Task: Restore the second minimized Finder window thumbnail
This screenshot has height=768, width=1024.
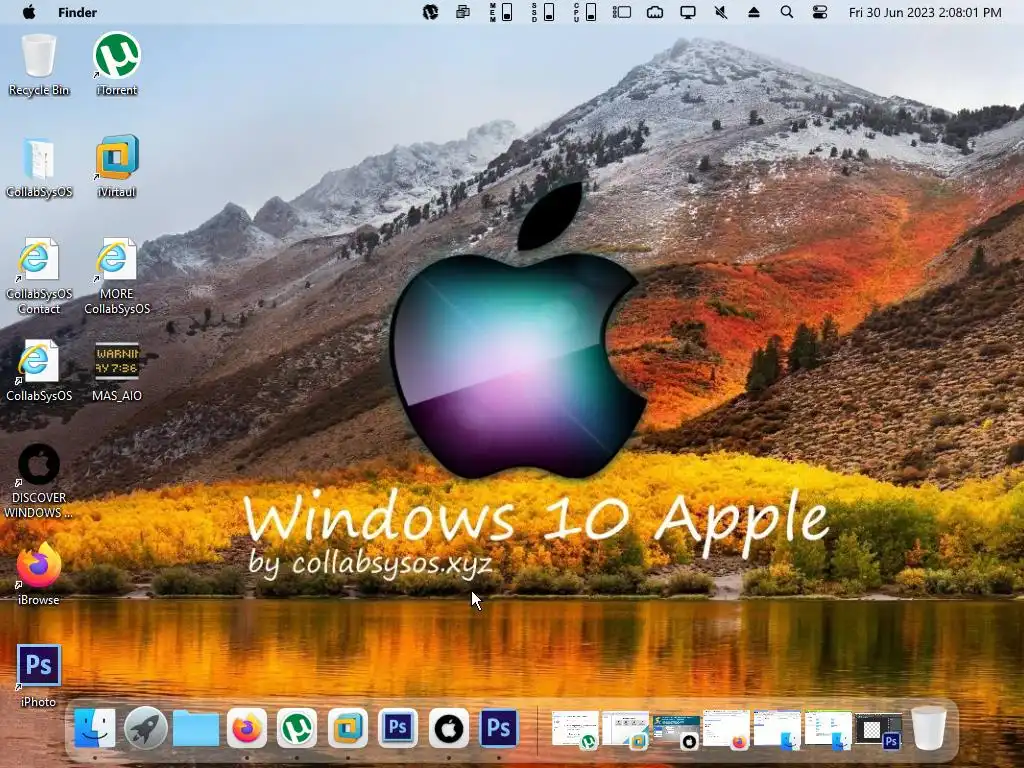Action: point(828,729)
